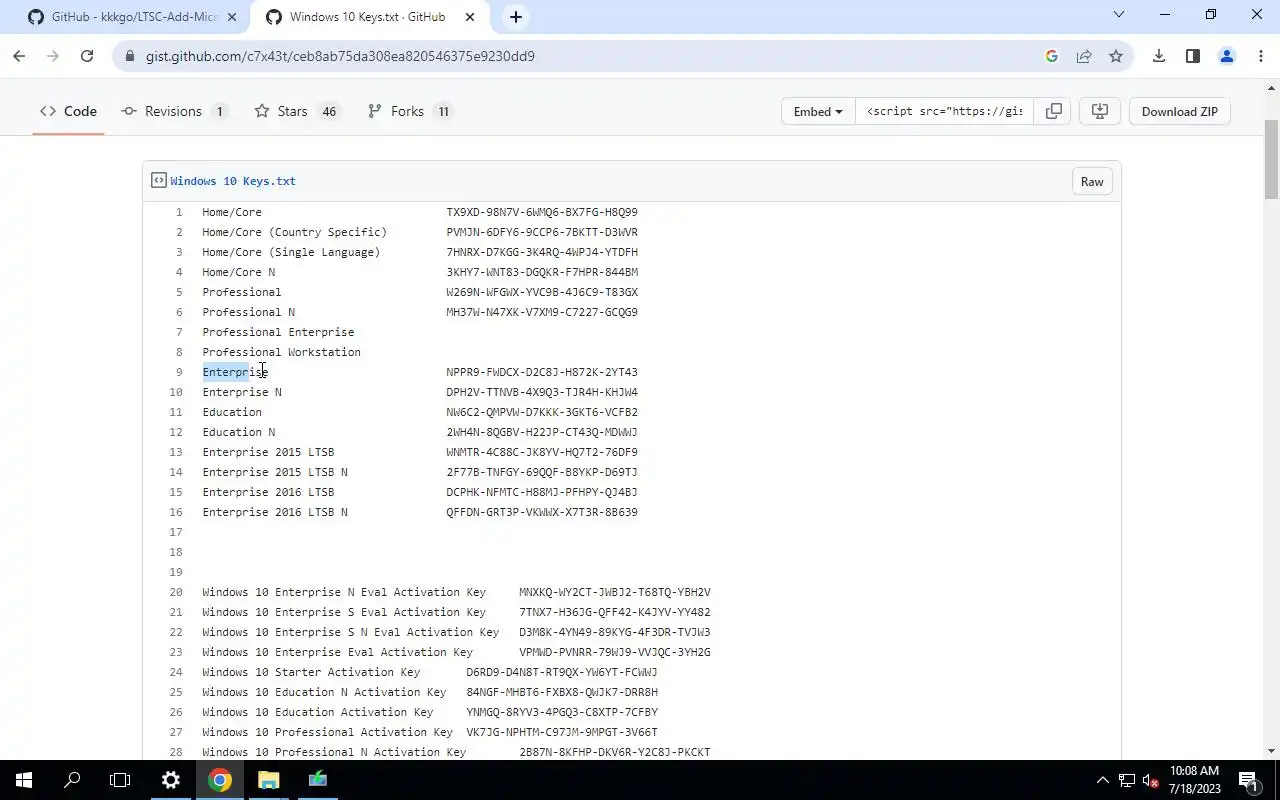Viewport: 1280px width, 800px height.
Task: Click the embed script text field
Action: point(945,111)
